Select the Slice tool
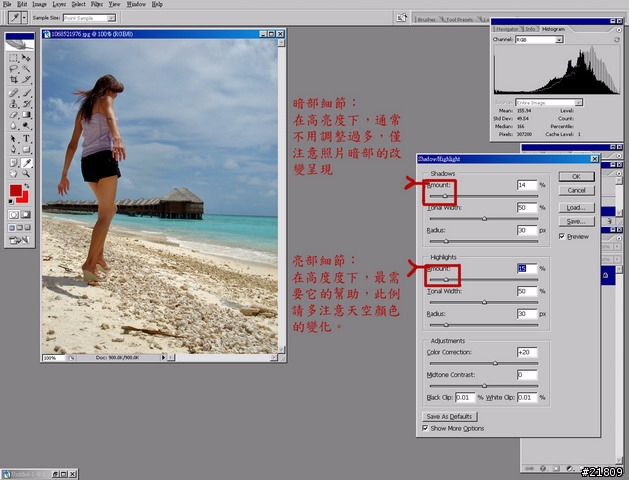This screenshot has height=480, width=629. coord(26,79)
